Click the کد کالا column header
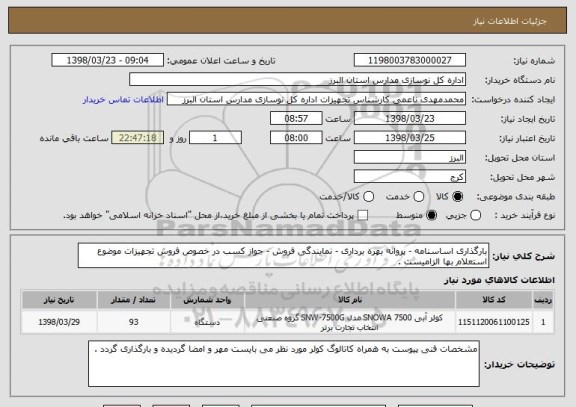This screenshot has width=576, height=407. 494,300
